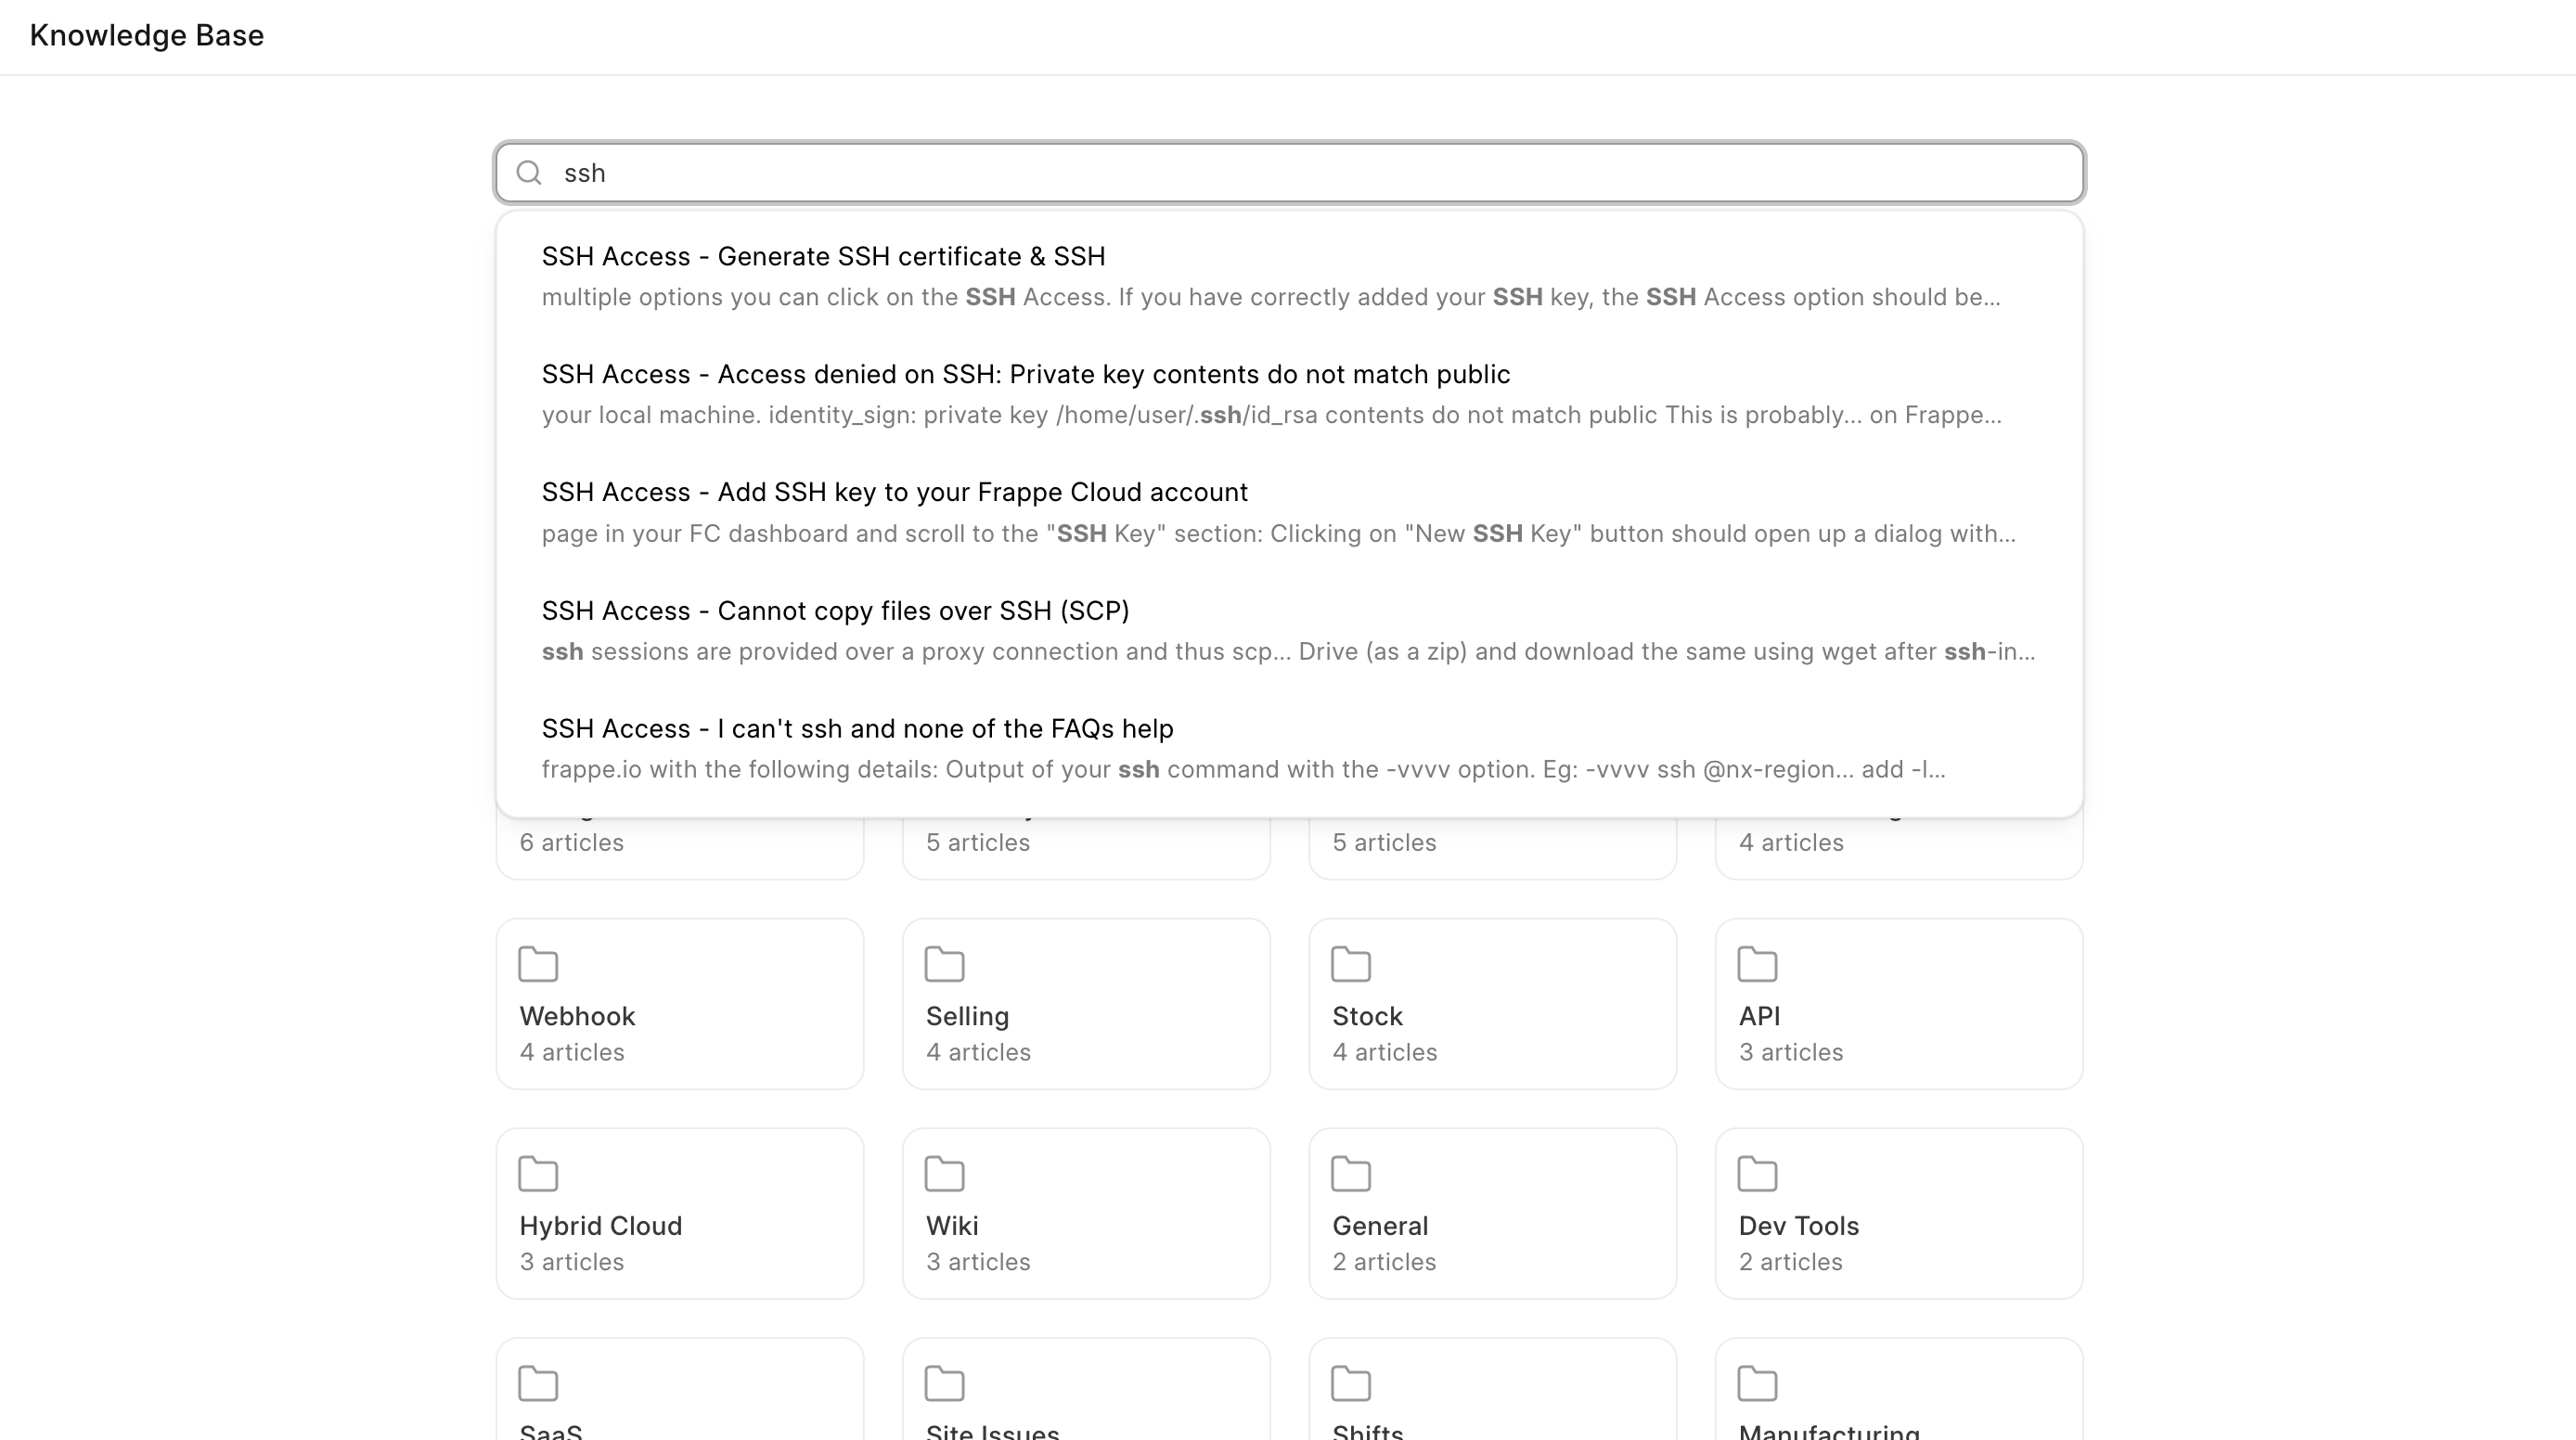The height and width of the screenshot is (1440, 2576).
Task: Open the Dev Tools folder icon
Action: pos(1758,1174)
